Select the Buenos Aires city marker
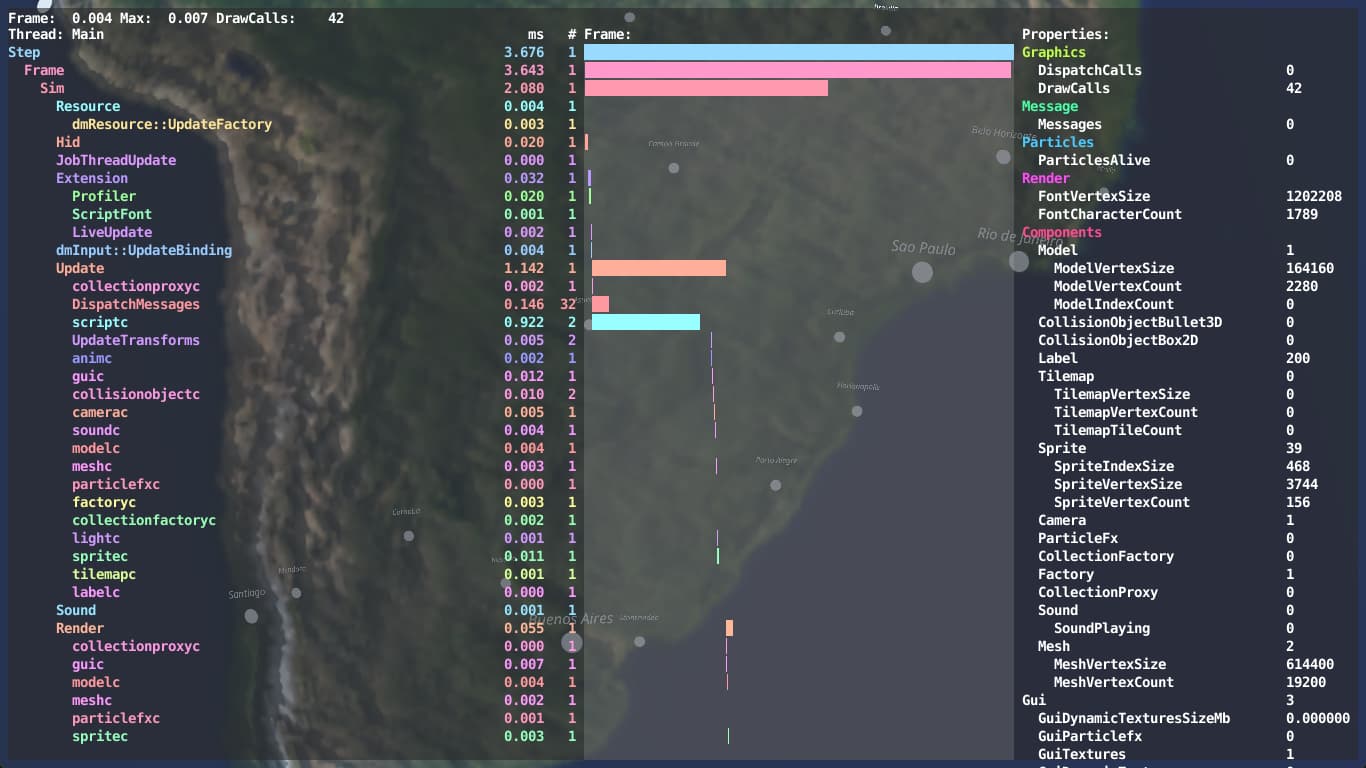 (571, 642)
